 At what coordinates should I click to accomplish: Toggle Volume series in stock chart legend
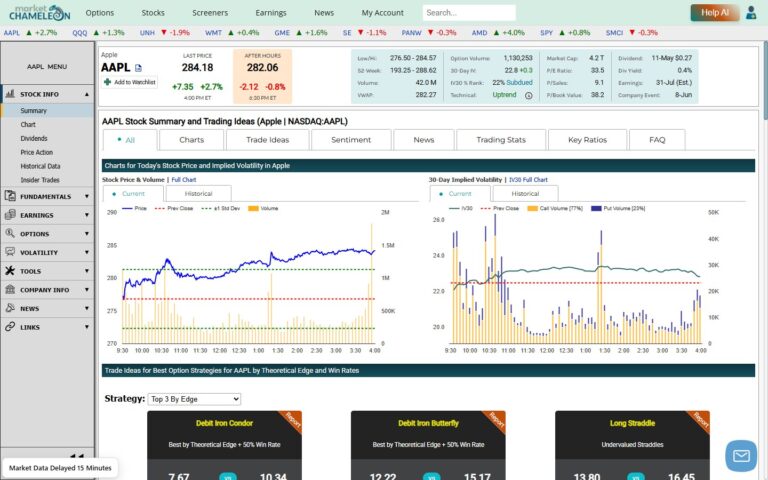(x=263, y=208)
